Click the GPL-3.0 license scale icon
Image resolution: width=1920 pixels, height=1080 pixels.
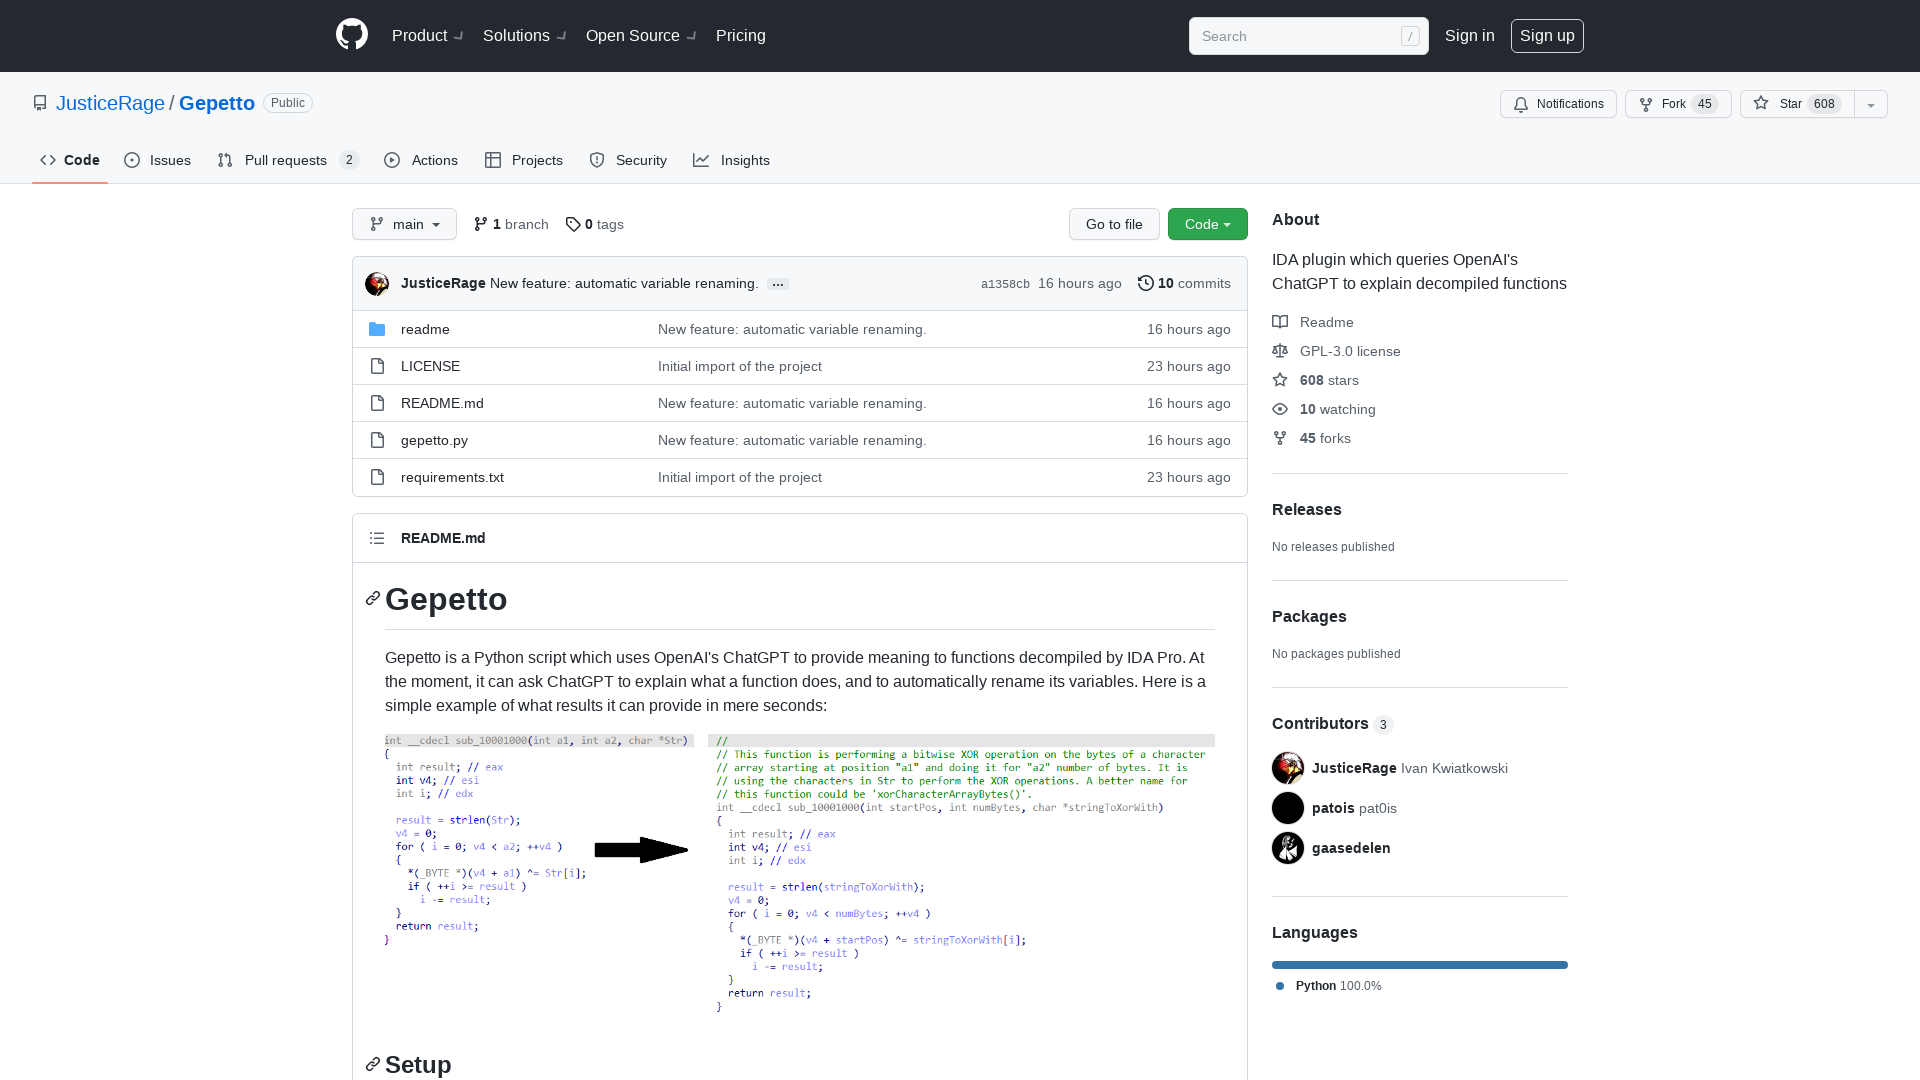[x=1280, y=351]
